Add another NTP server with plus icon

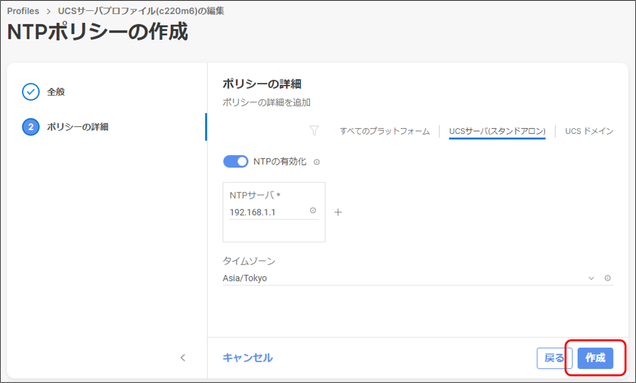coord(338,212)
